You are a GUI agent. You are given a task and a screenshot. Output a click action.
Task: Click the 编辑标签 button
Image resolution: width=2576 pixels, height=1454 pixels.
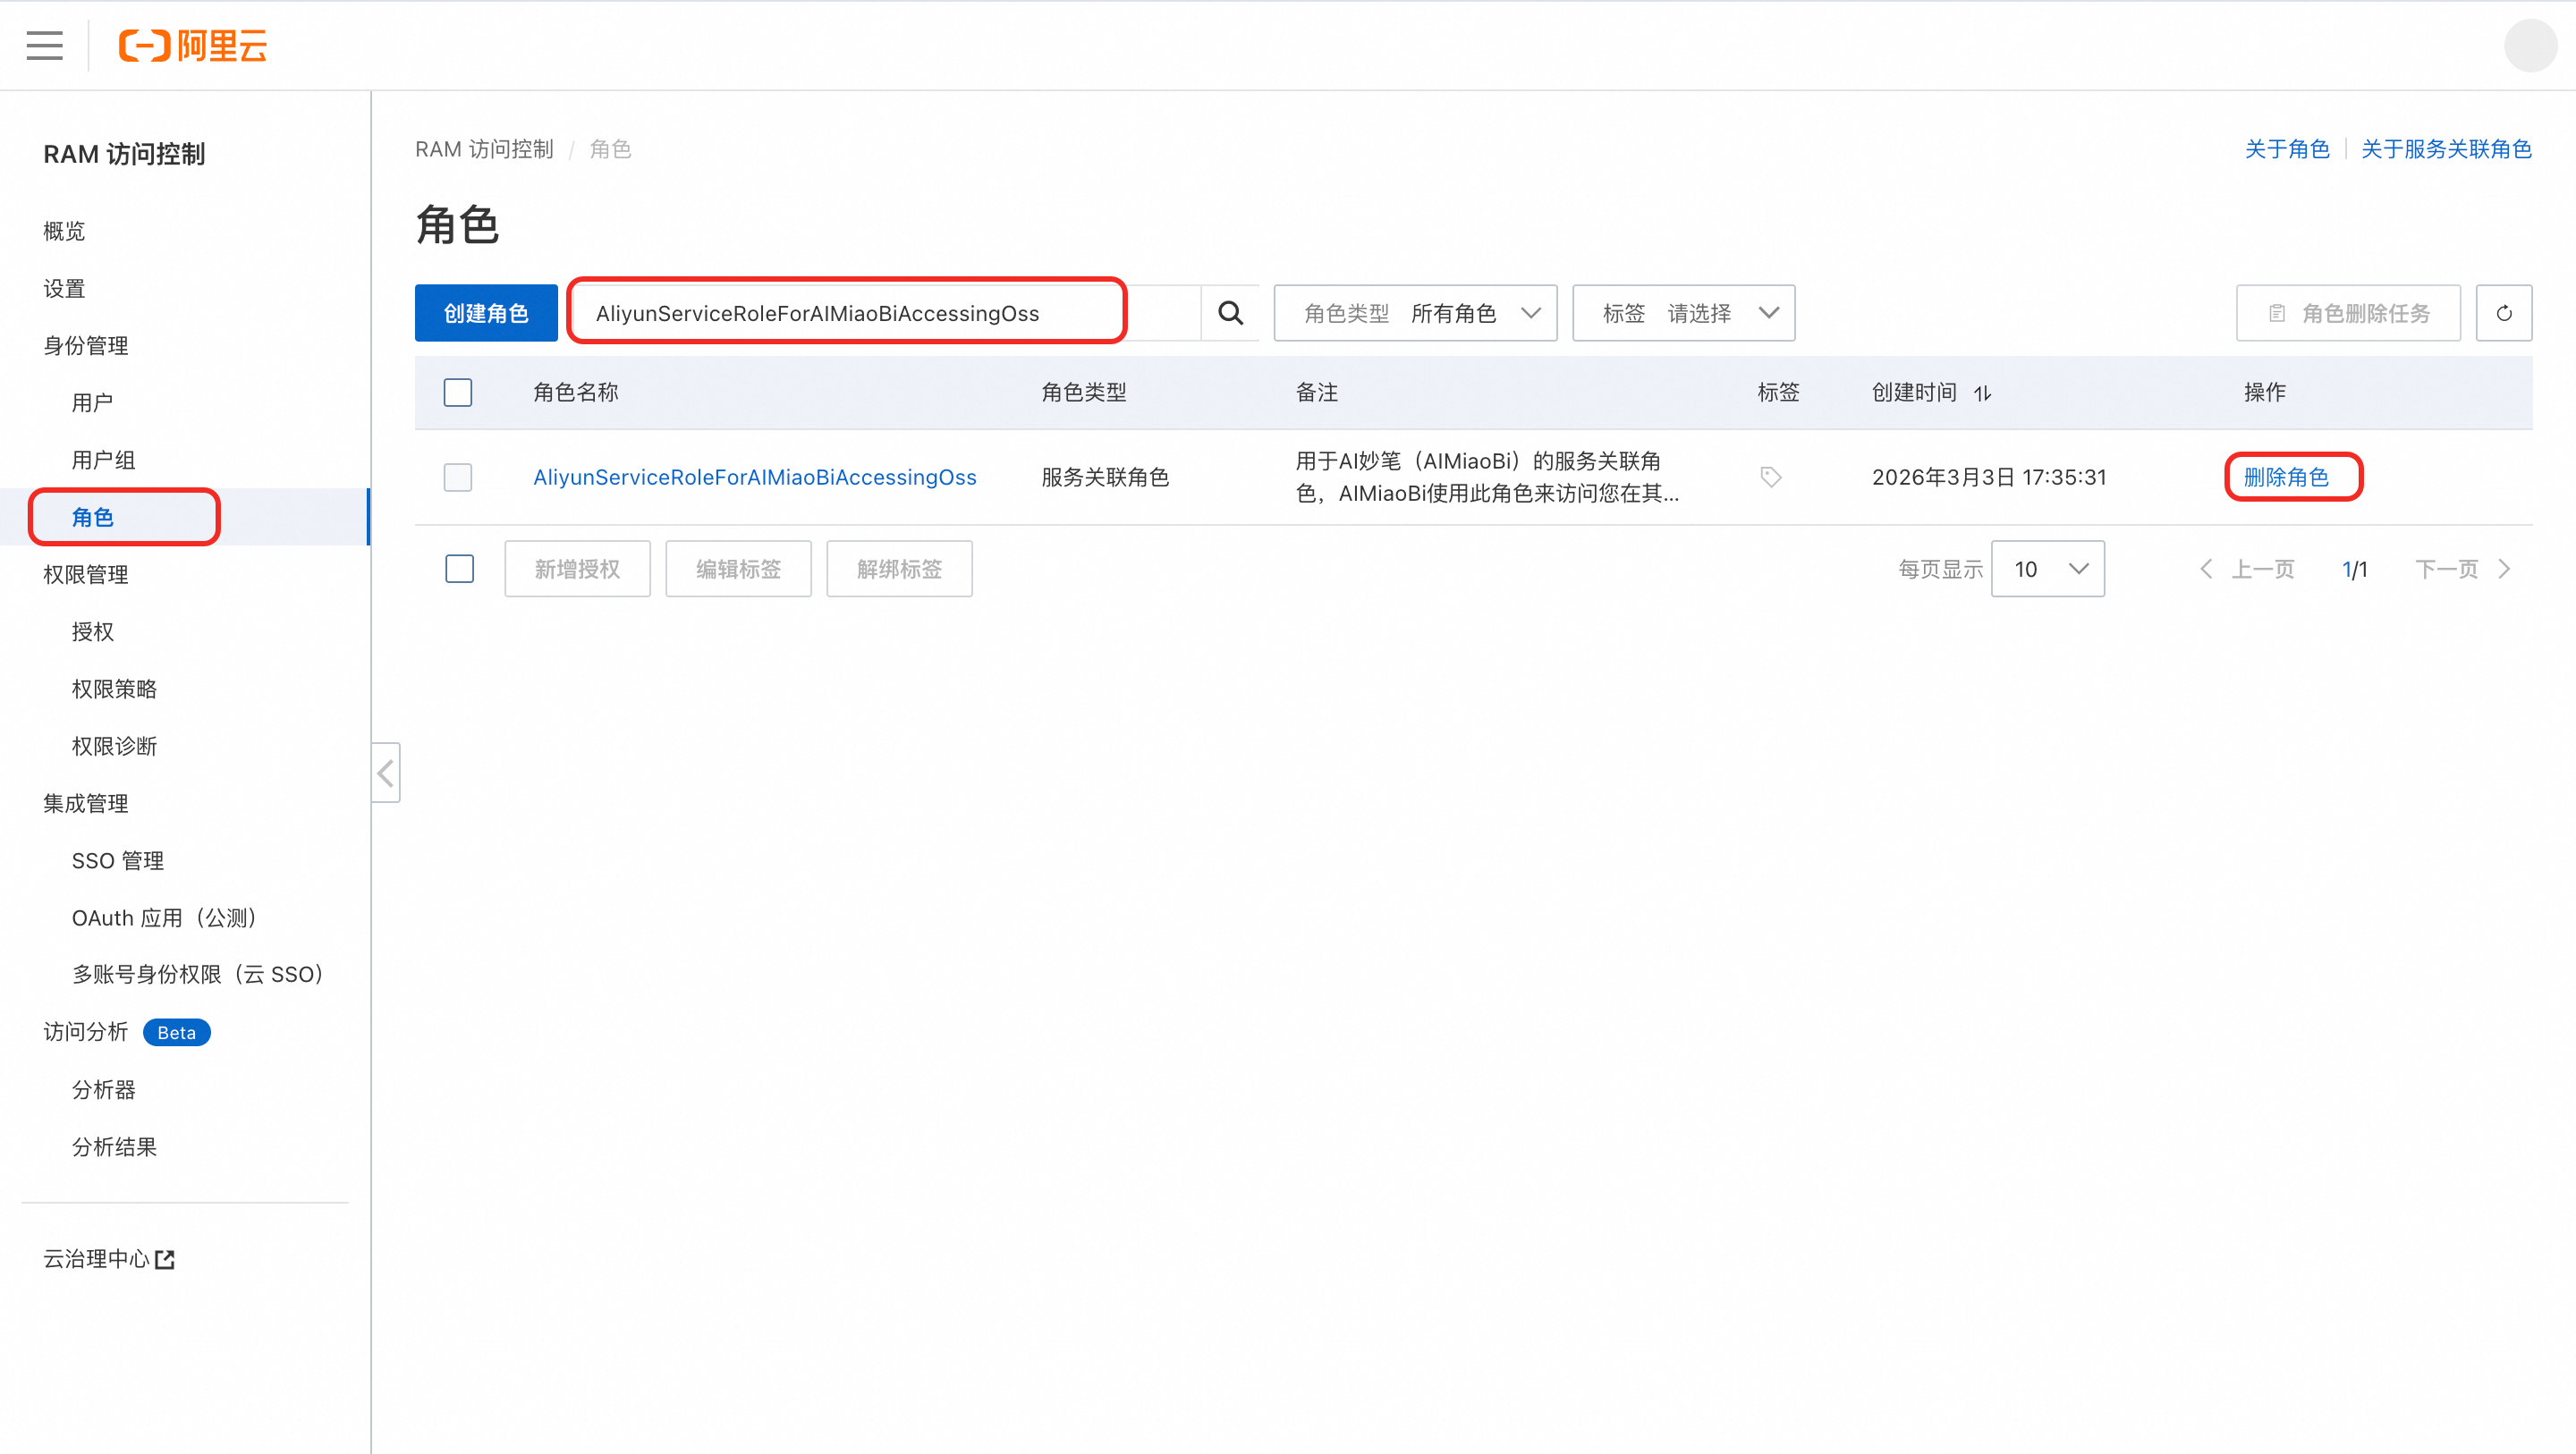738,569
